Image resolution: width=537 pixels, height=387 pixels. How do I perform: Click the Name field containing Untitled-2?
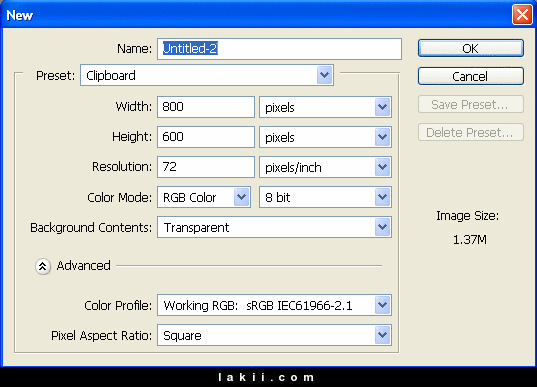[279, 49]
